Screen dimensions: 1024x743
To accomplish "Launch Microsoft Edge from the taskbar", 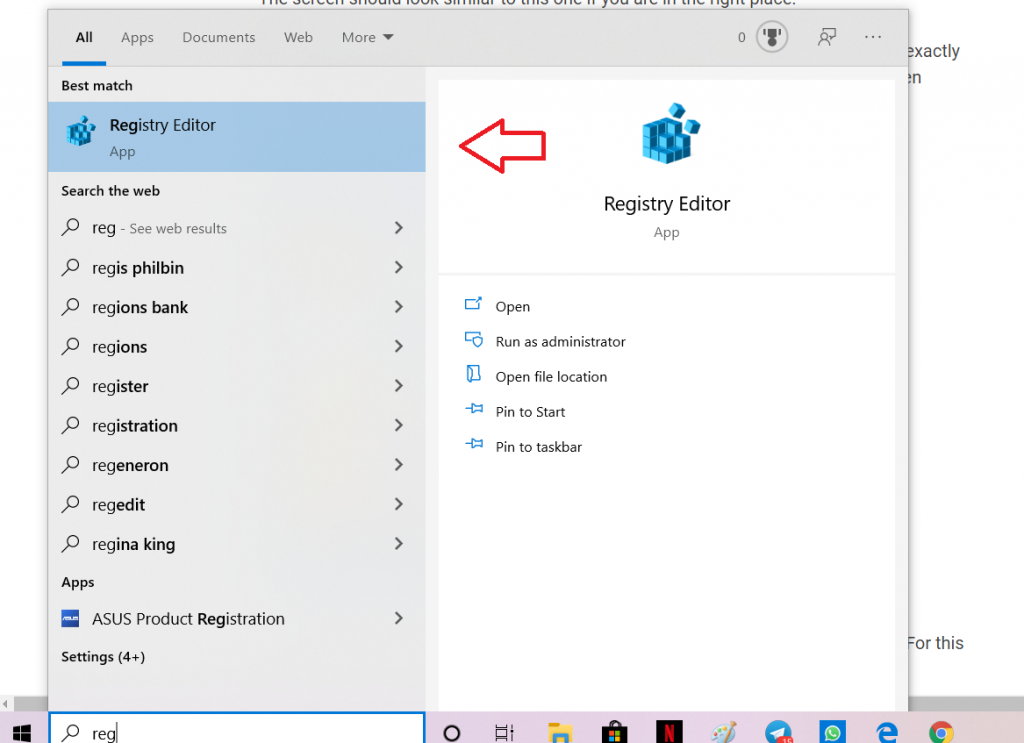I will (887, 733).
